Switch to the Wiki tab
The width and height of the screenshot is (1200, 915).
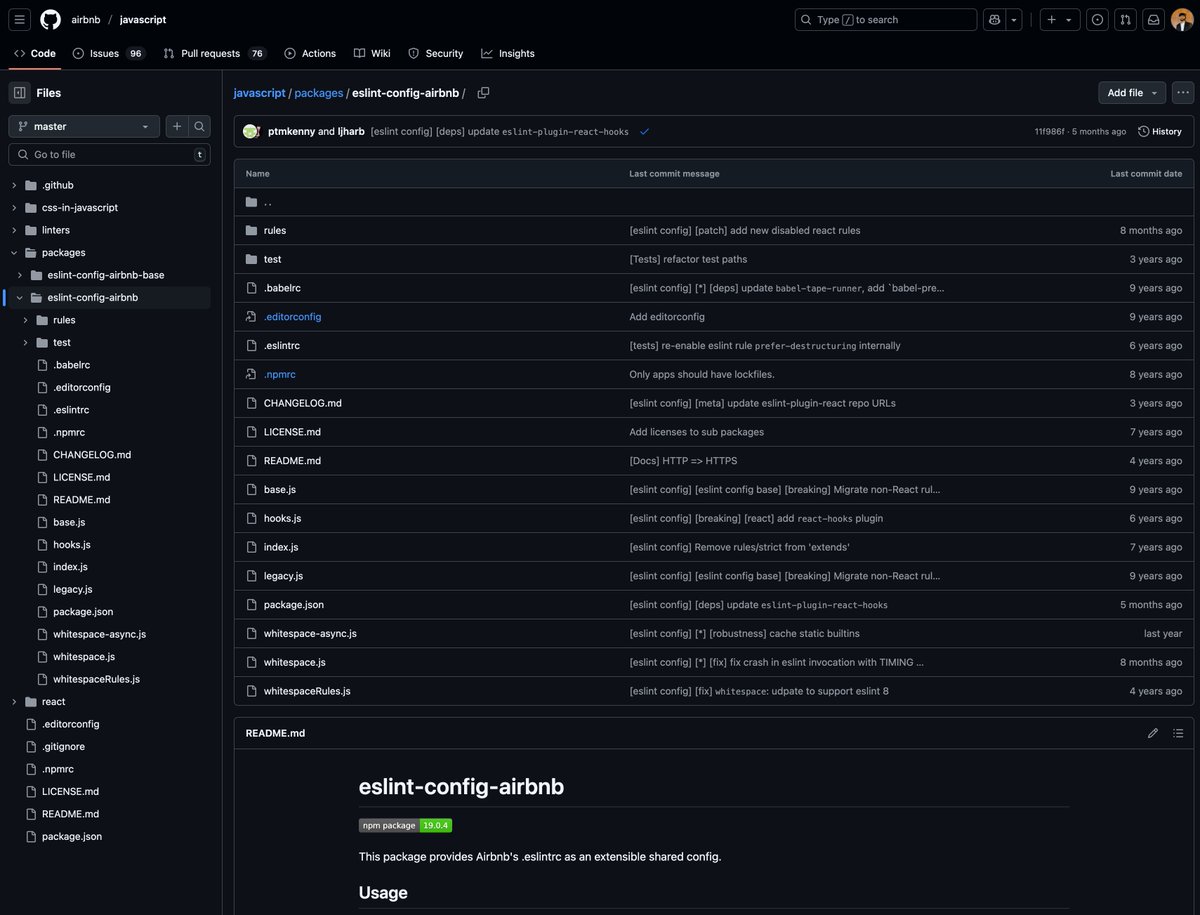click(372, 53)
